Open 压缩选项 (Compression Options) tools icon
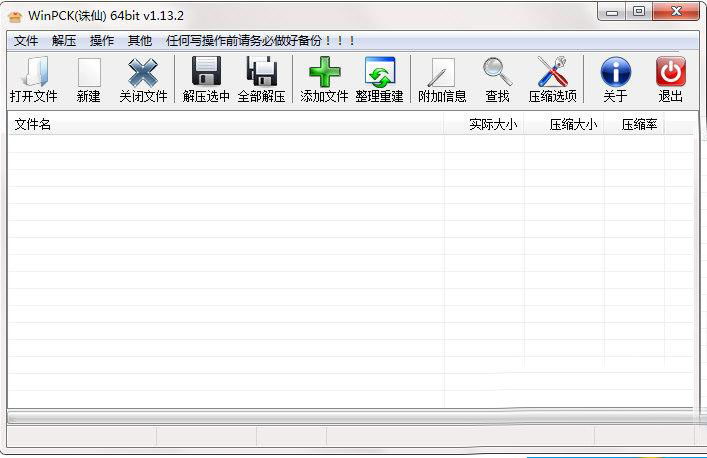Image resolution: width=707 pixels, height=458 pixels. click(553, 72)
